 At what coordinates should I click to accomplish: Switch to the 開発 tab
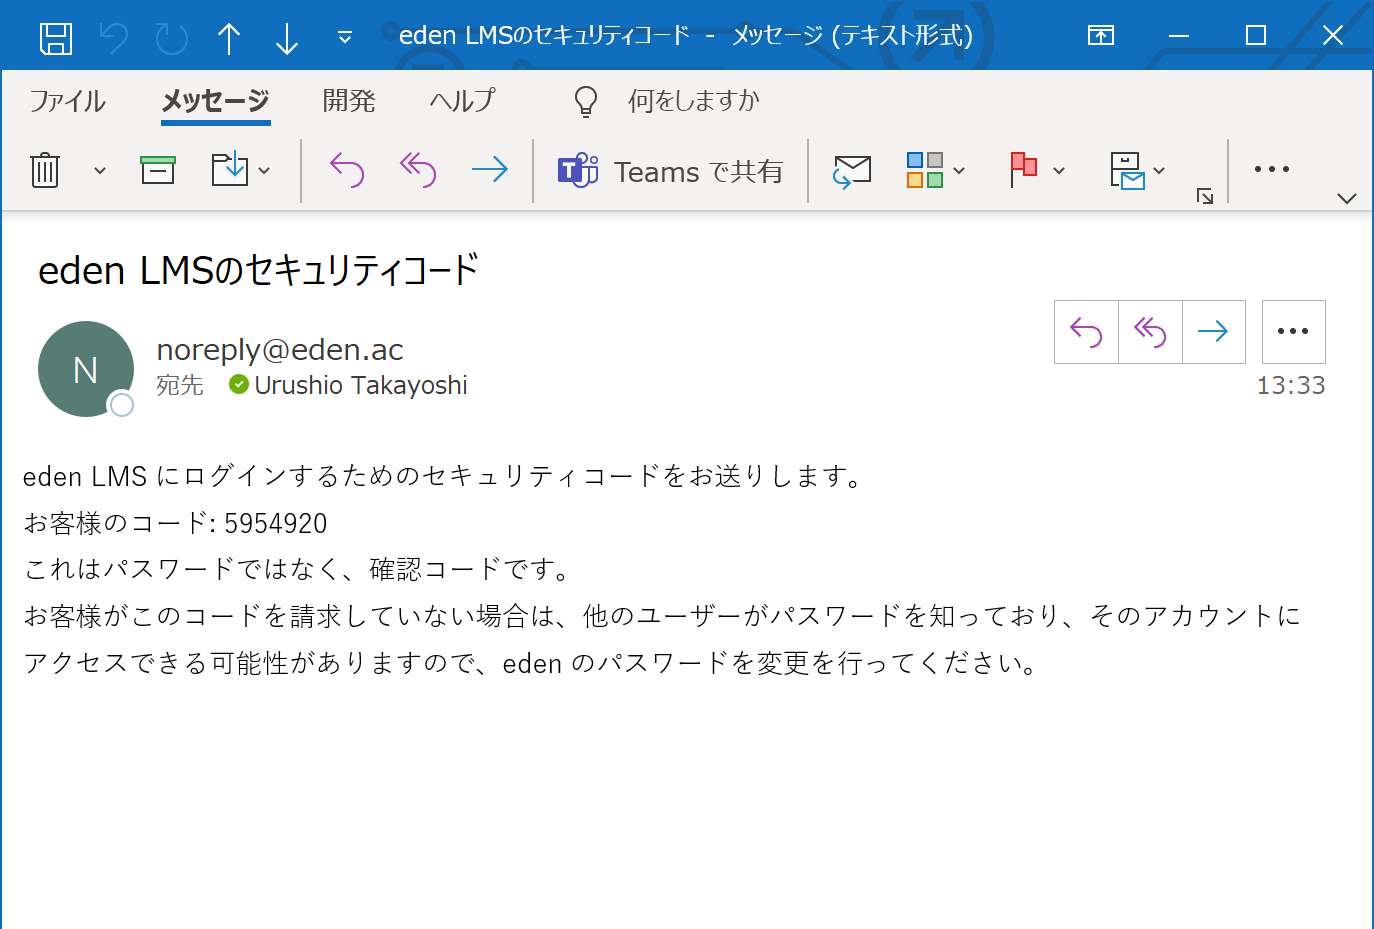pos(349,101)
